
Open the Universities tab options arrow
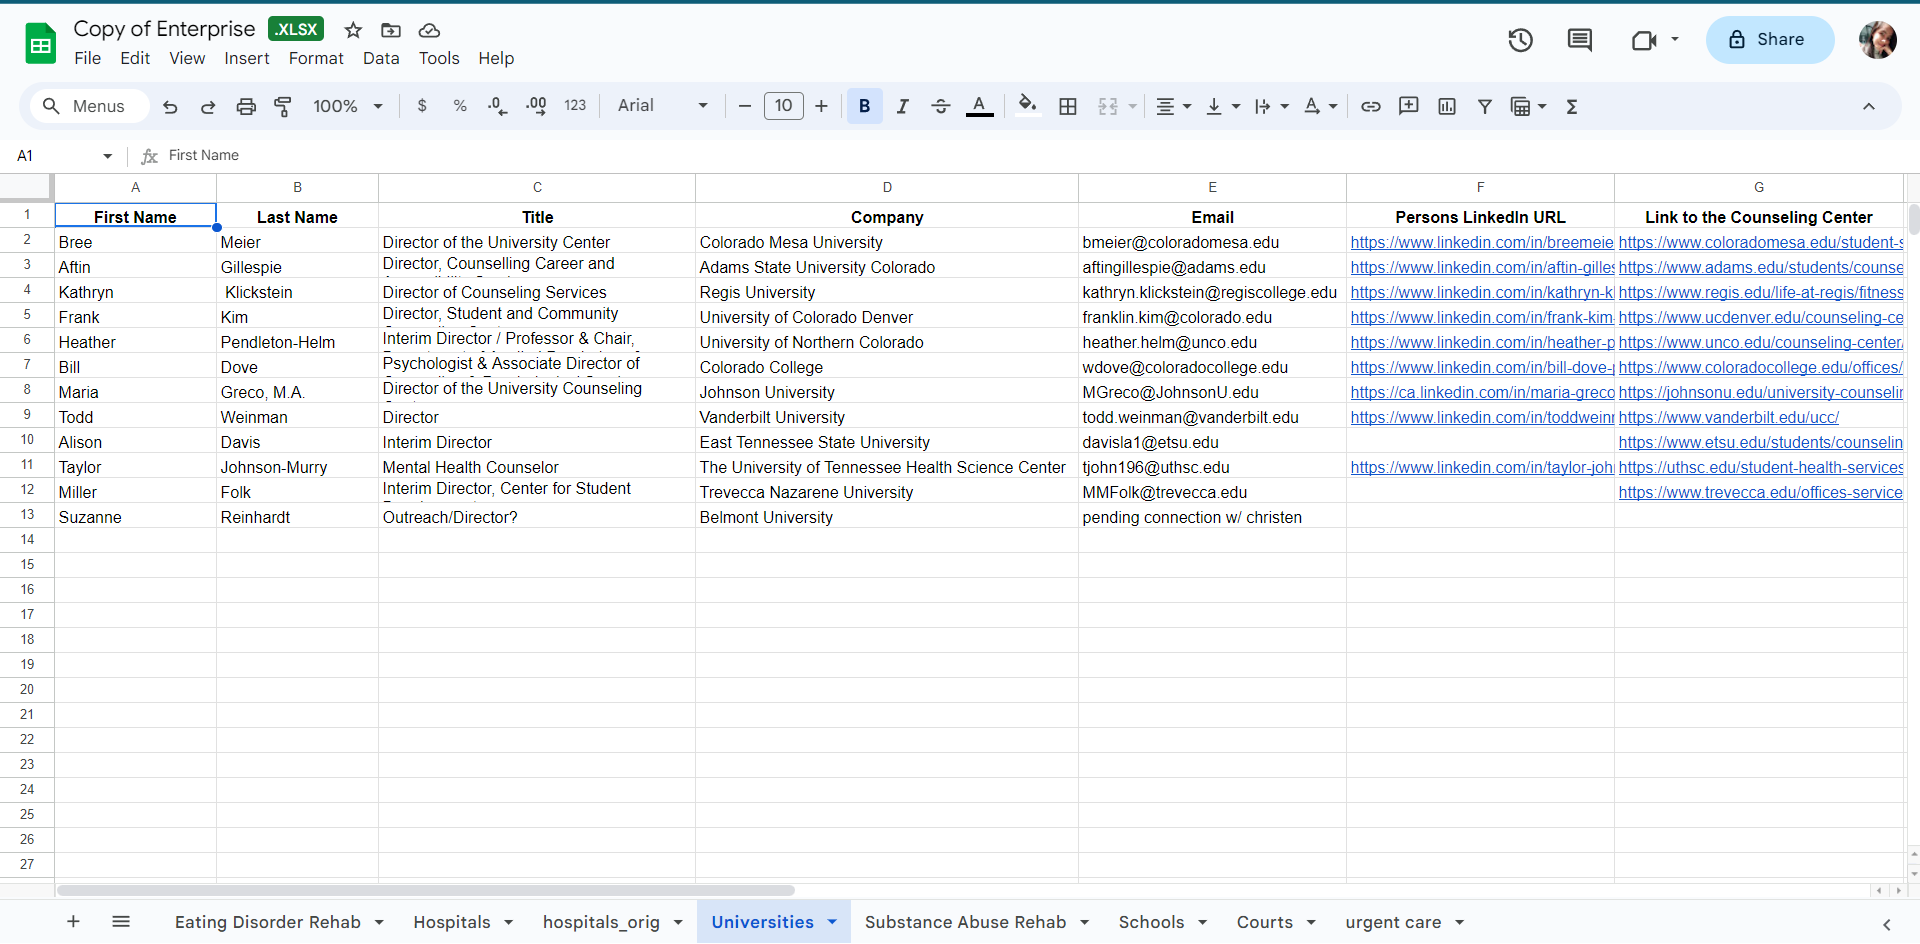[x=832, y=922]
